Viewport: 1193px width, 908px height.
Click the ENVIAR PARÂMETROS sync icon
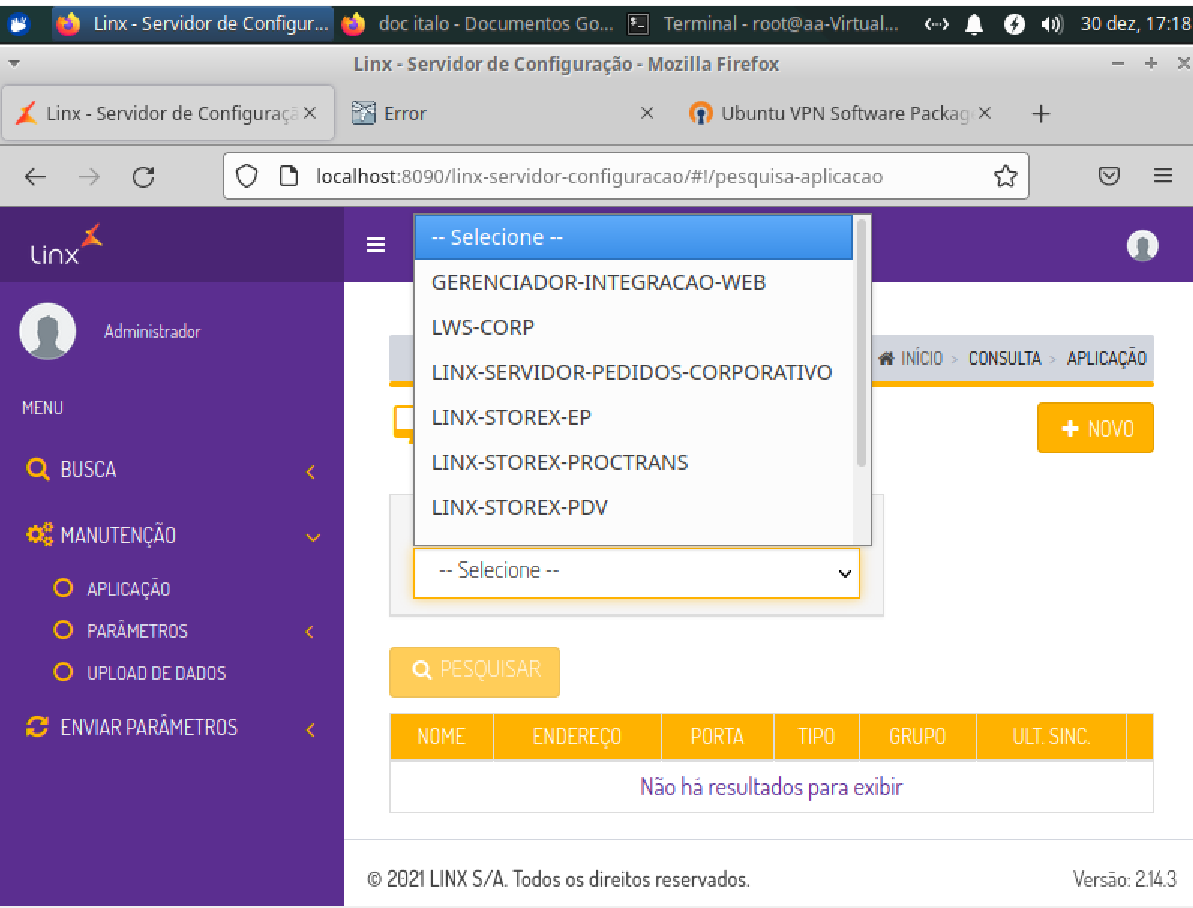click(x=37, y=727)
